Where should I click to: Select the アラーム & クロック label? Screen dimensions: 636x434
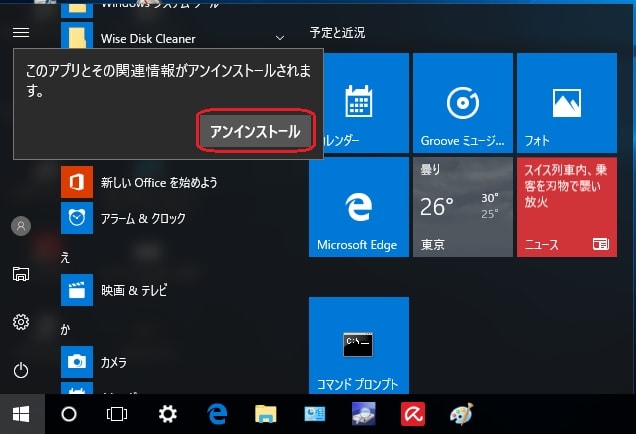click(143, 219)
